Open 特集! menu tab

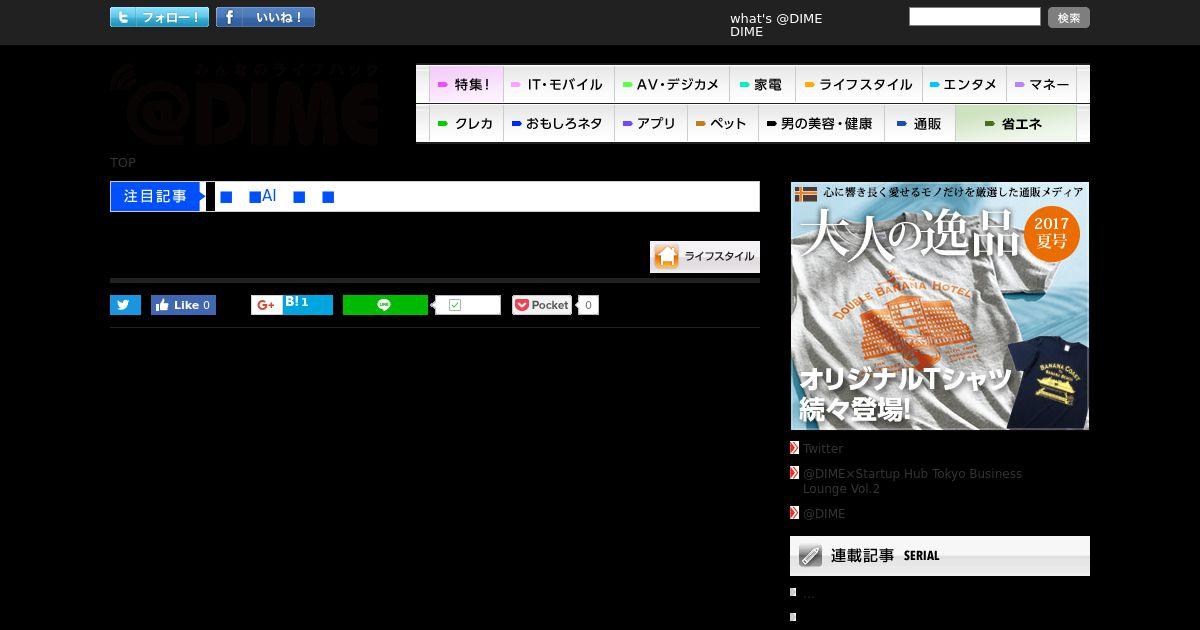(x=466, y=85)
